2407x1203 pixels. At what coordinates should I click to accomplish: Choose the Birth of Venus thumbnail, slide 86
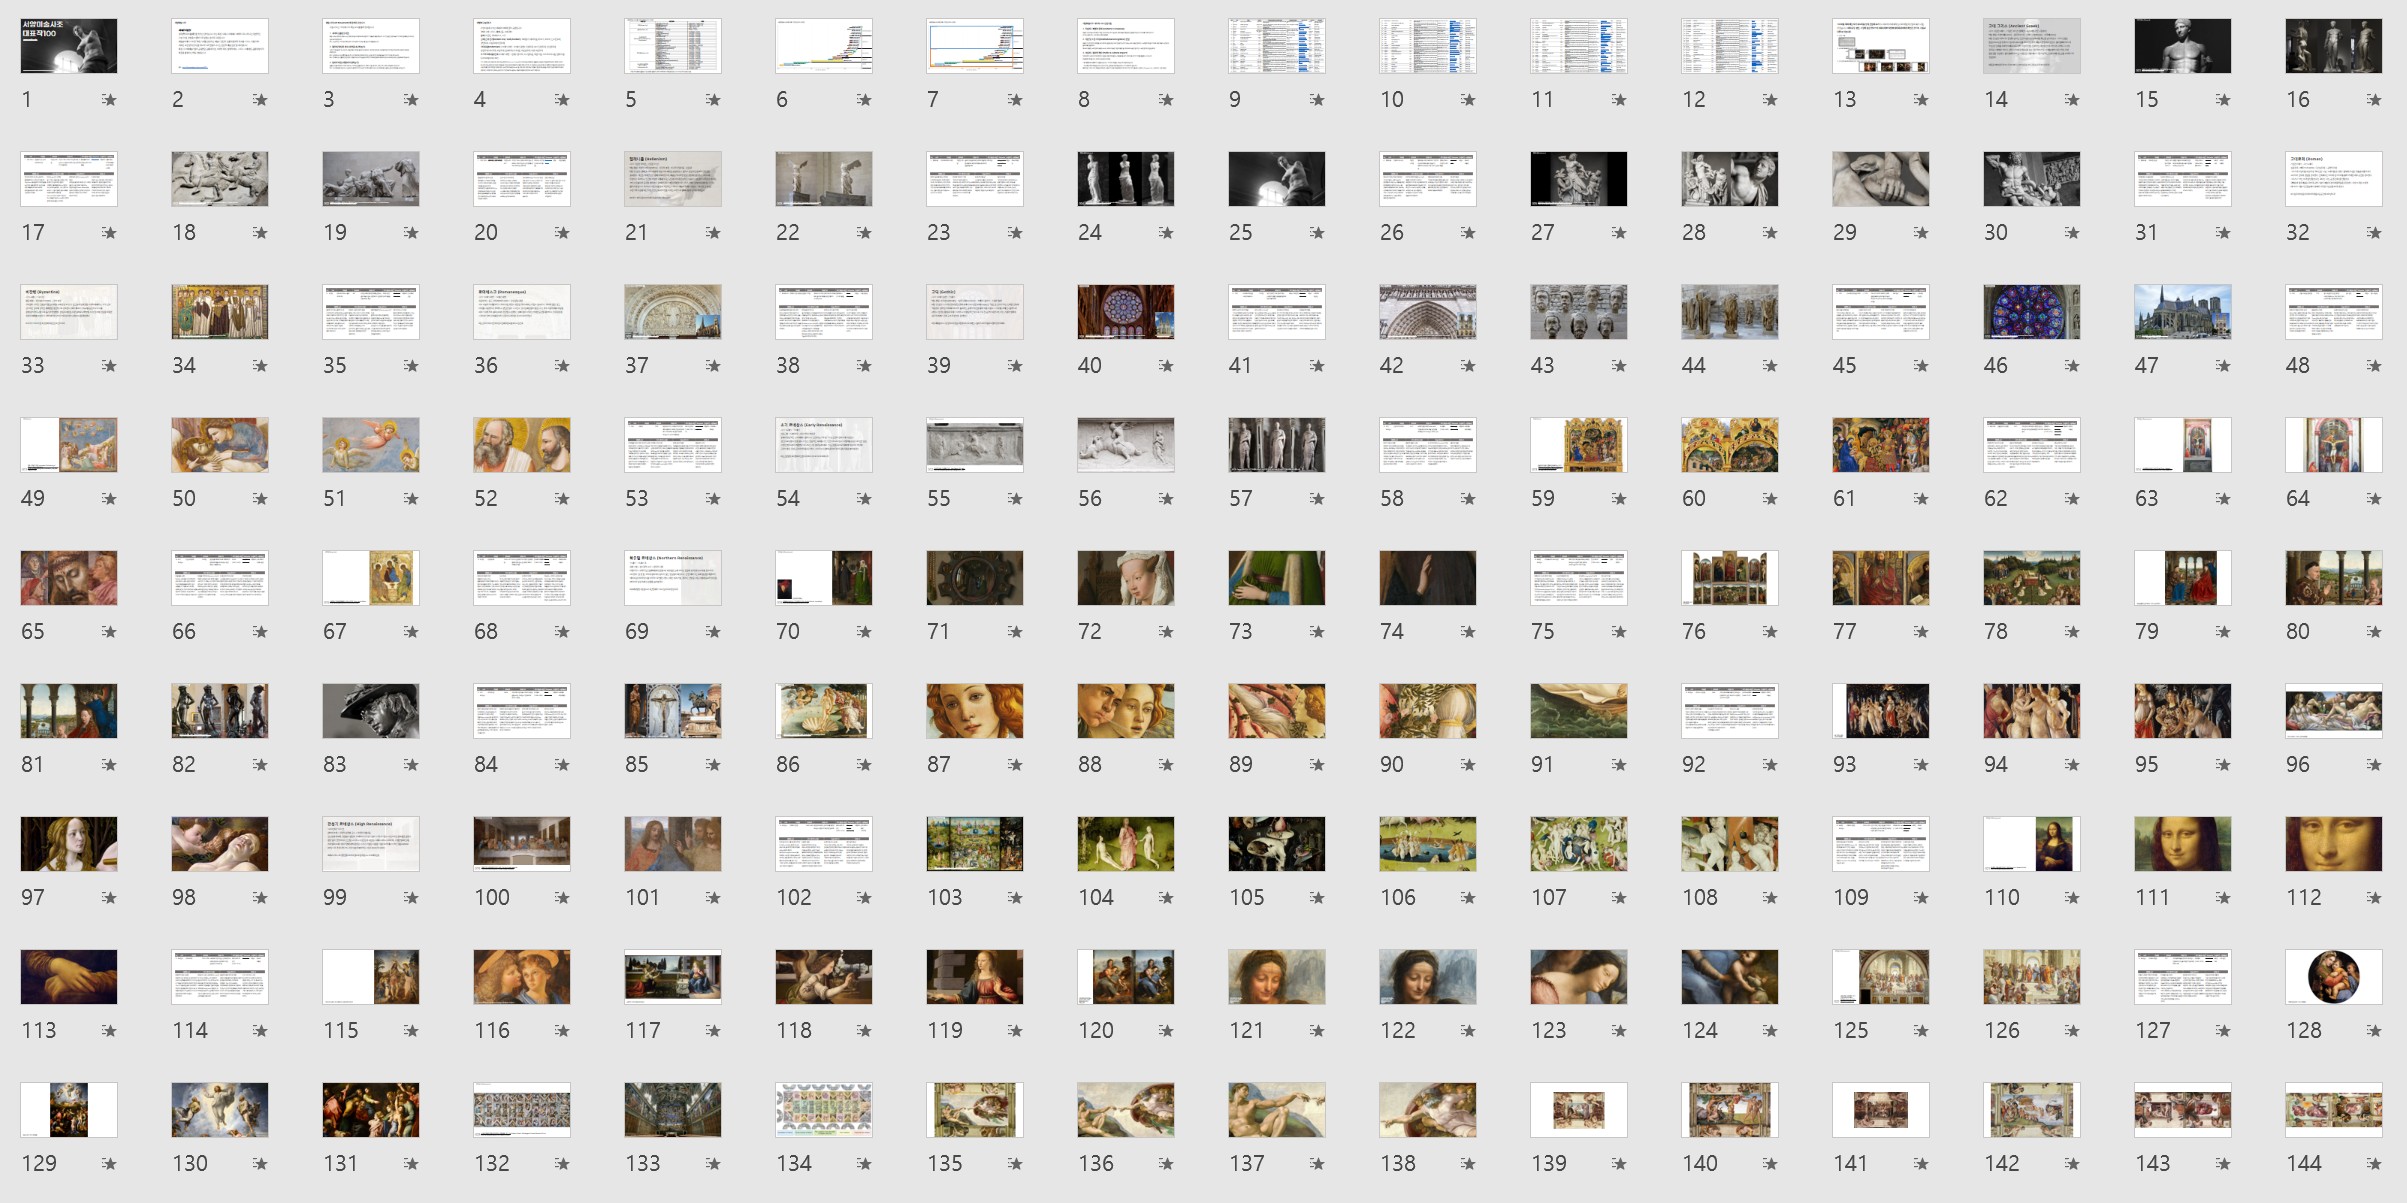coord(824,711)
